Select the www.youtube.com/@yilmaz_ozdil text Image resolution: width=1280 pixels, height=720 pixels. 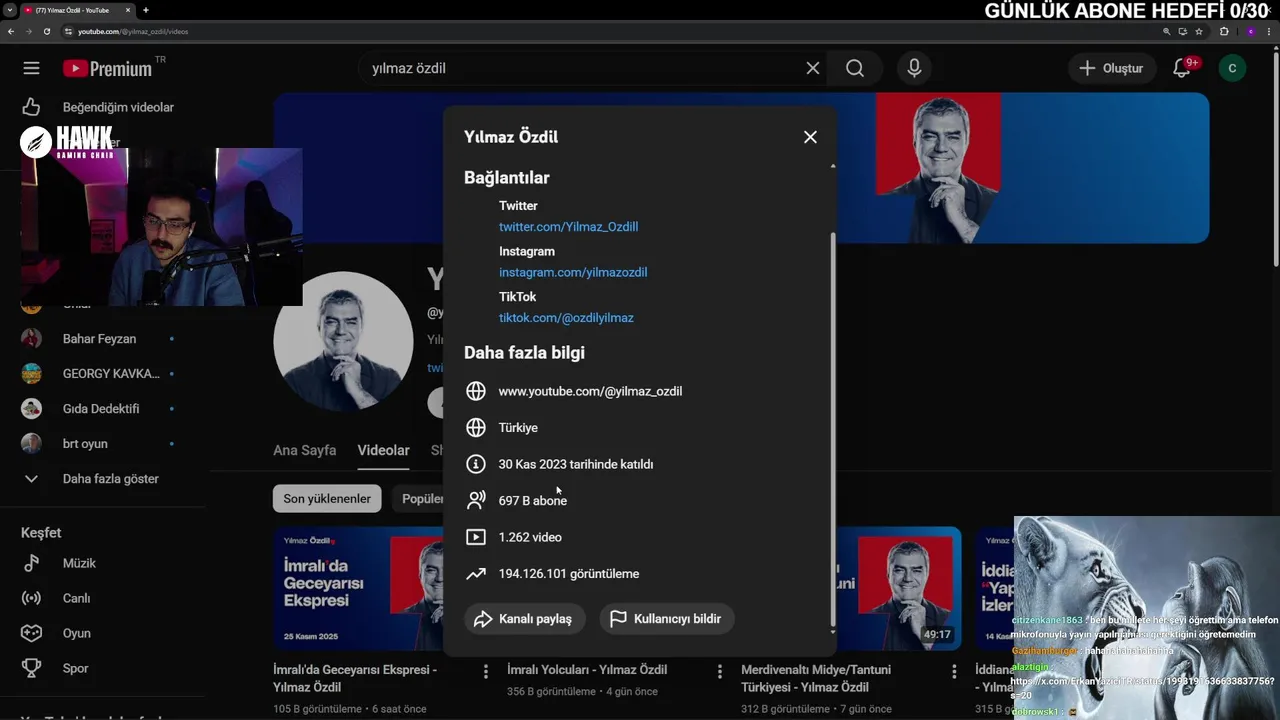pyautogui.click(x=590, y=391)
